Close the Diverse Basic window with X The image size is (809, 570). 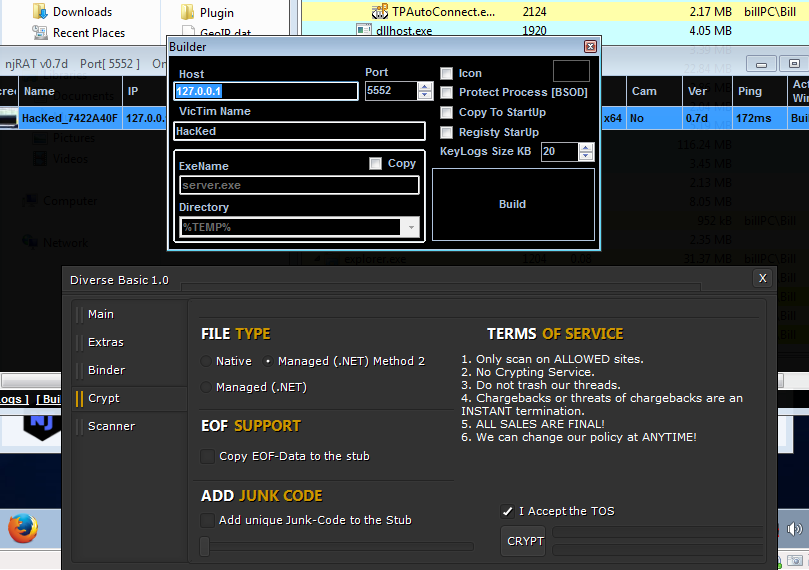[762, 279]
